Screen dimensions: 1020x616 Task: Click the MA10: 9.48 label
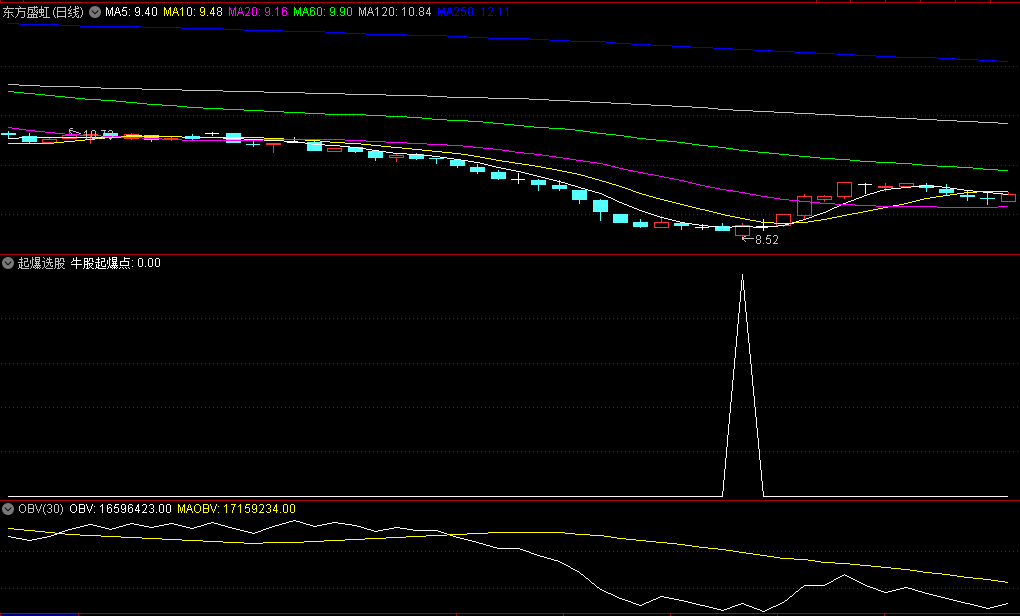click(193, 12)
